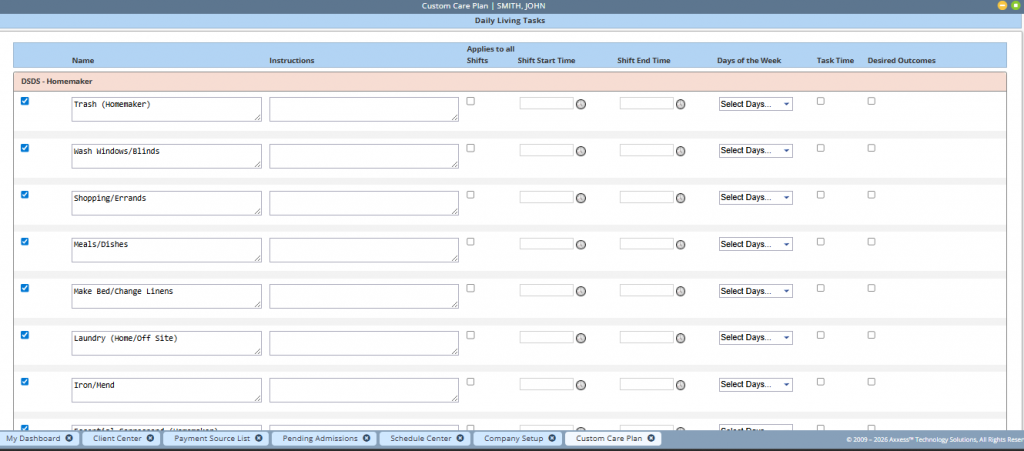Image resolution: width=1024 pixels, height=451 pixels.
Task: Check Task Time for Iron/Mend
Action: point(821,381)
